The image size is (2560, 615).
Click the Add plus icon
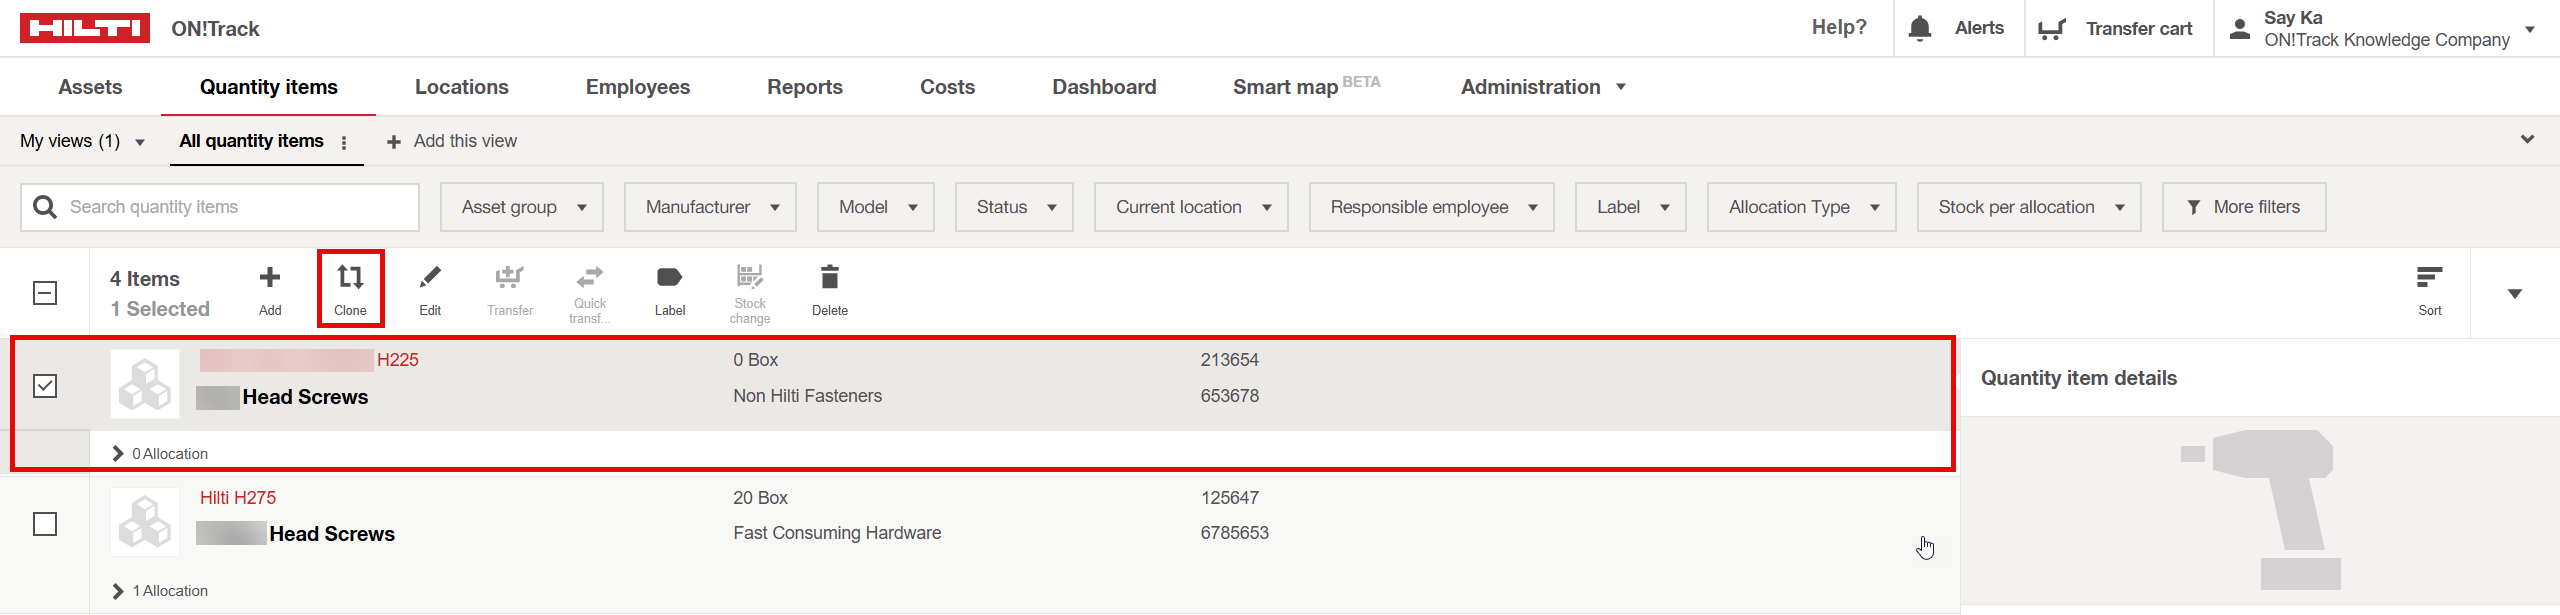click(270, 278)
